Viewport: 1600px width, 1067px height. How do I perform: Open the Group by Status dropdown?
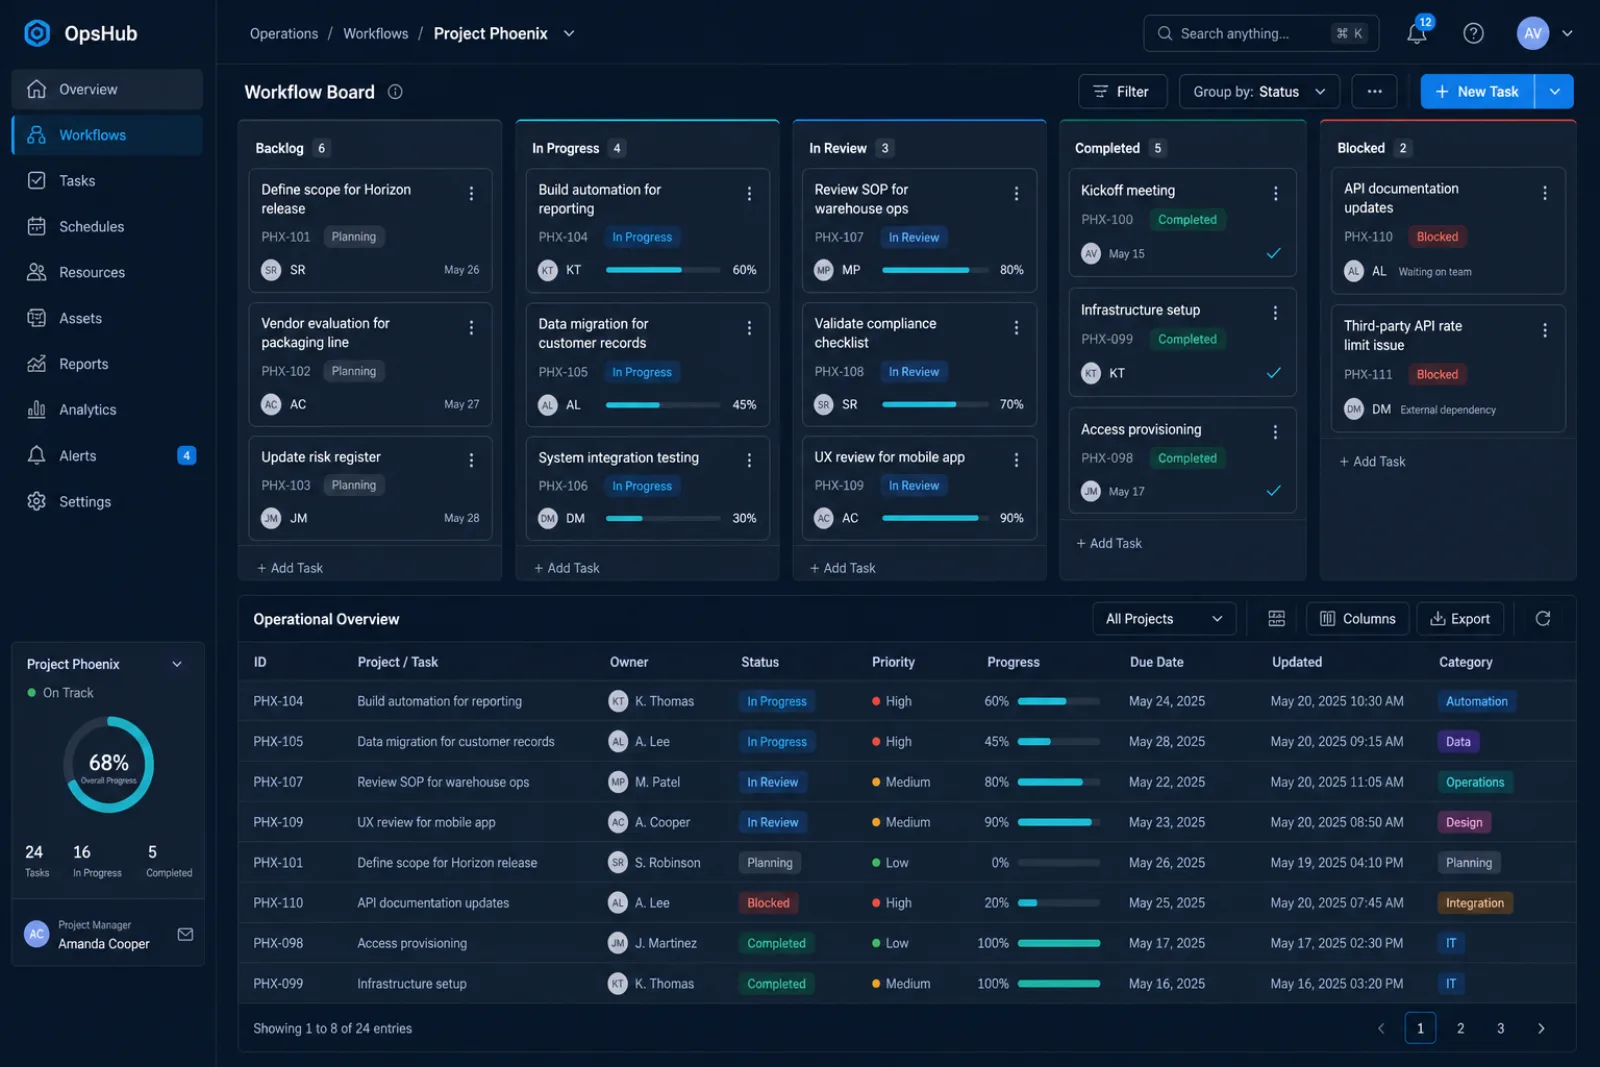(x=1259, y=91)
